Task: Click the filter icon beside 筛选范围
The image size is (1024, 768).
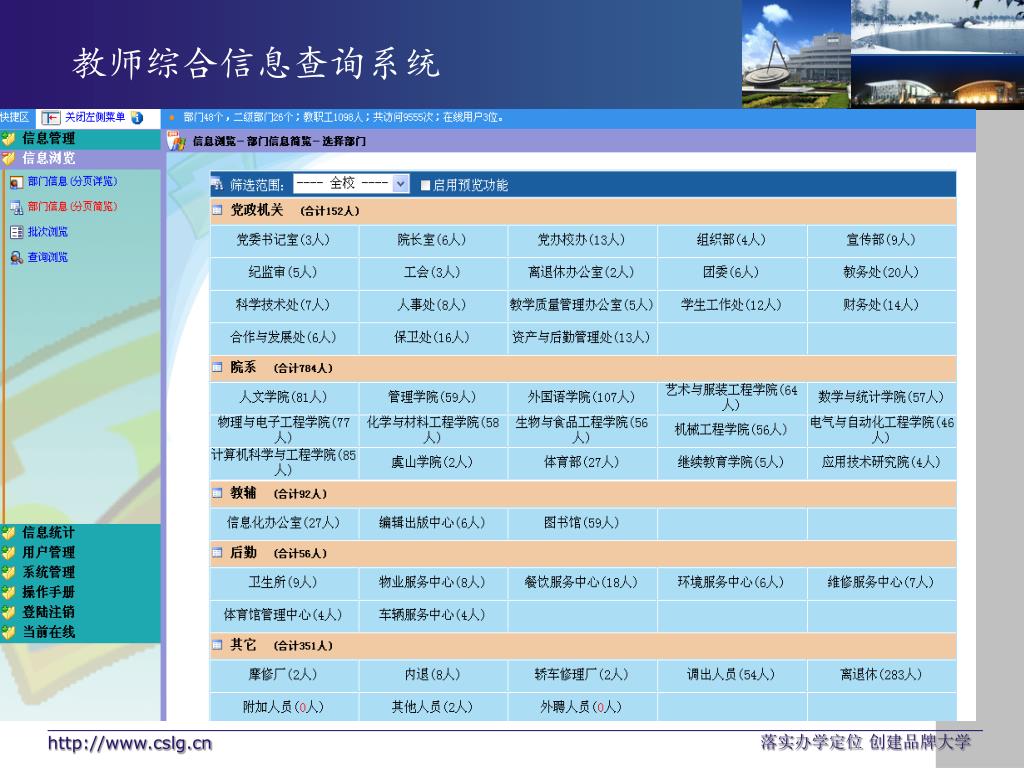Action: (217, 185)
